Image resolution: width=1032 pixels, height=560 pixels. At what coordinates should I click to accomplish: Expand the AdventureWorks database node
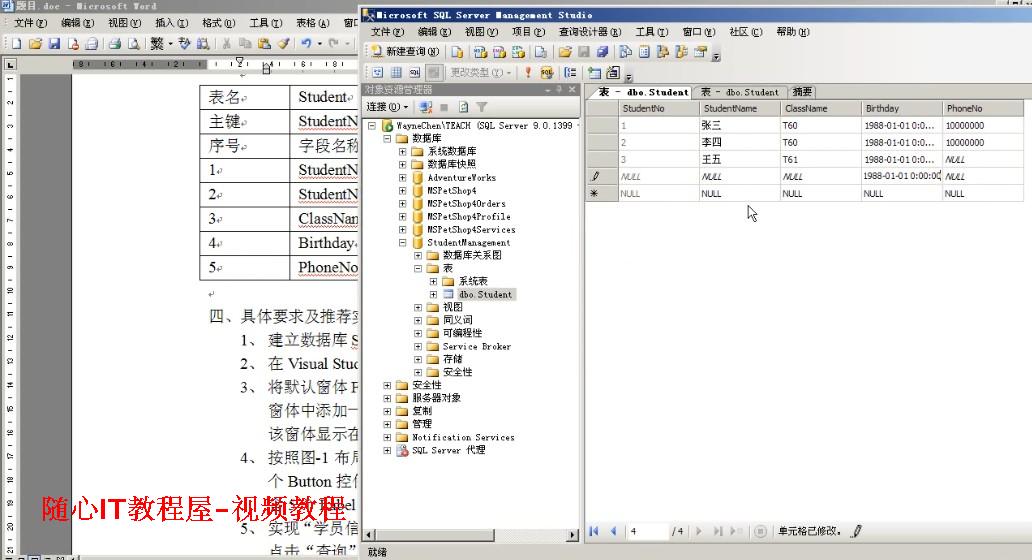[x=402, y=178]
